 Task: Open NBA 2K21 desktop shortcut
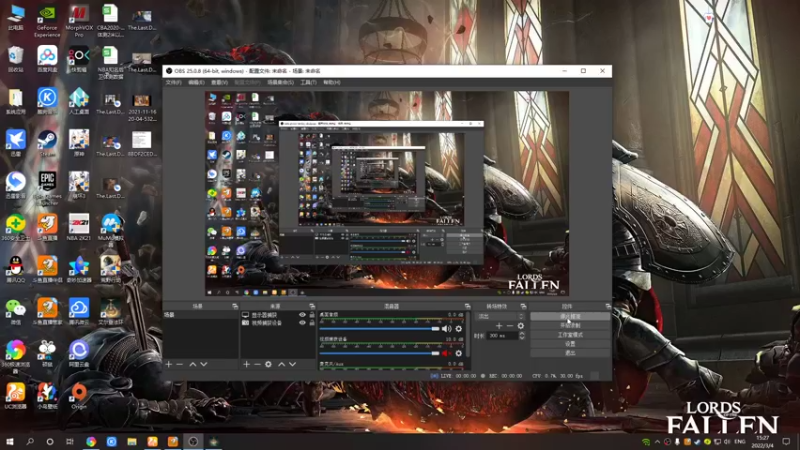(x=79, y=227)
